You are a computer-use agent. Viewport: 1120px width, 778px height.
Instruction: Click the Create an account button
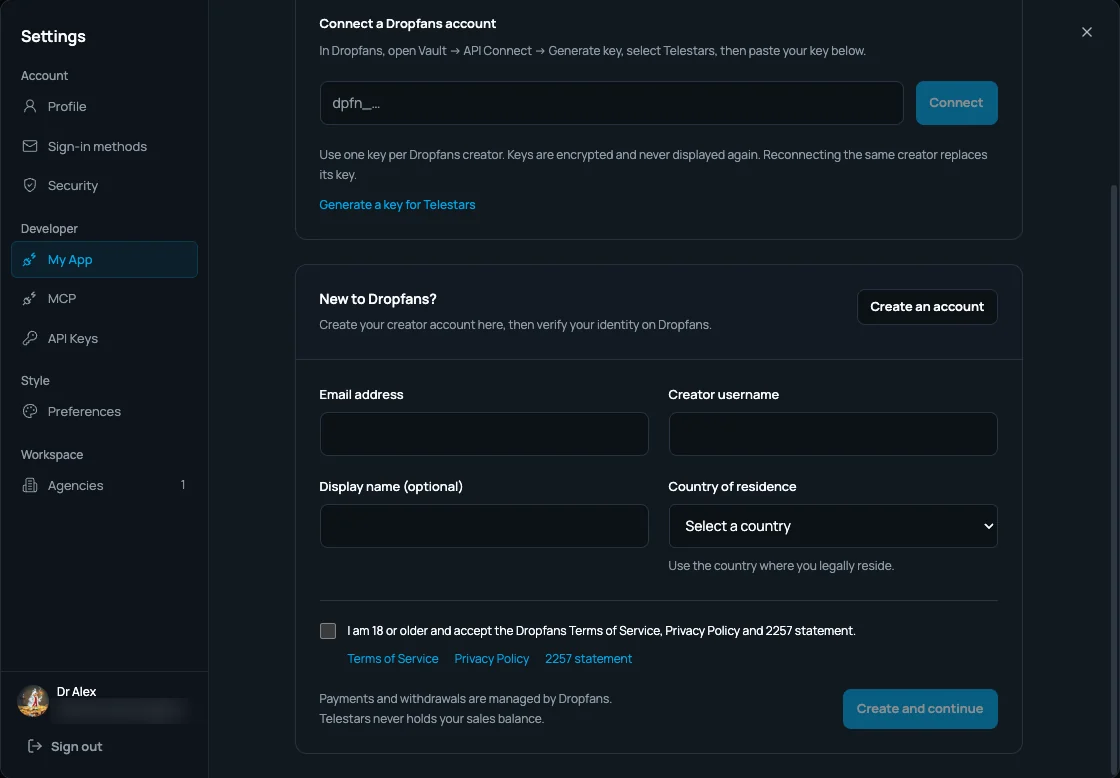927,306
